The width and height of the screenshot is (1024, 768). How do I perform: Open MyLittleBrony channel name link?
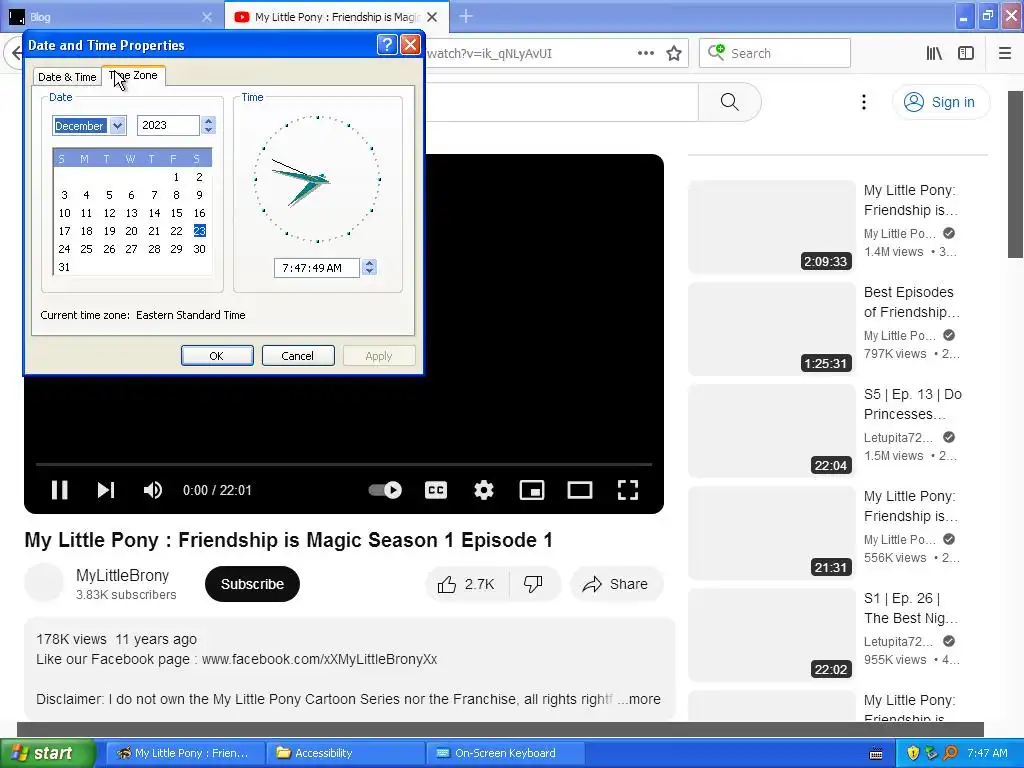point(122,575)
